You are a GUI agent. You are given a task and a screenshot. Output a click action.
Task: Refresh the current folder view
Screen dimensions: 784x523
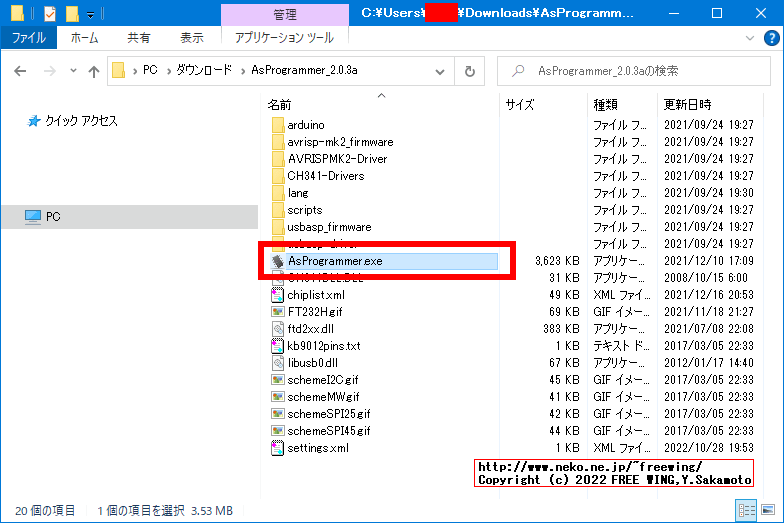point(470,72)
